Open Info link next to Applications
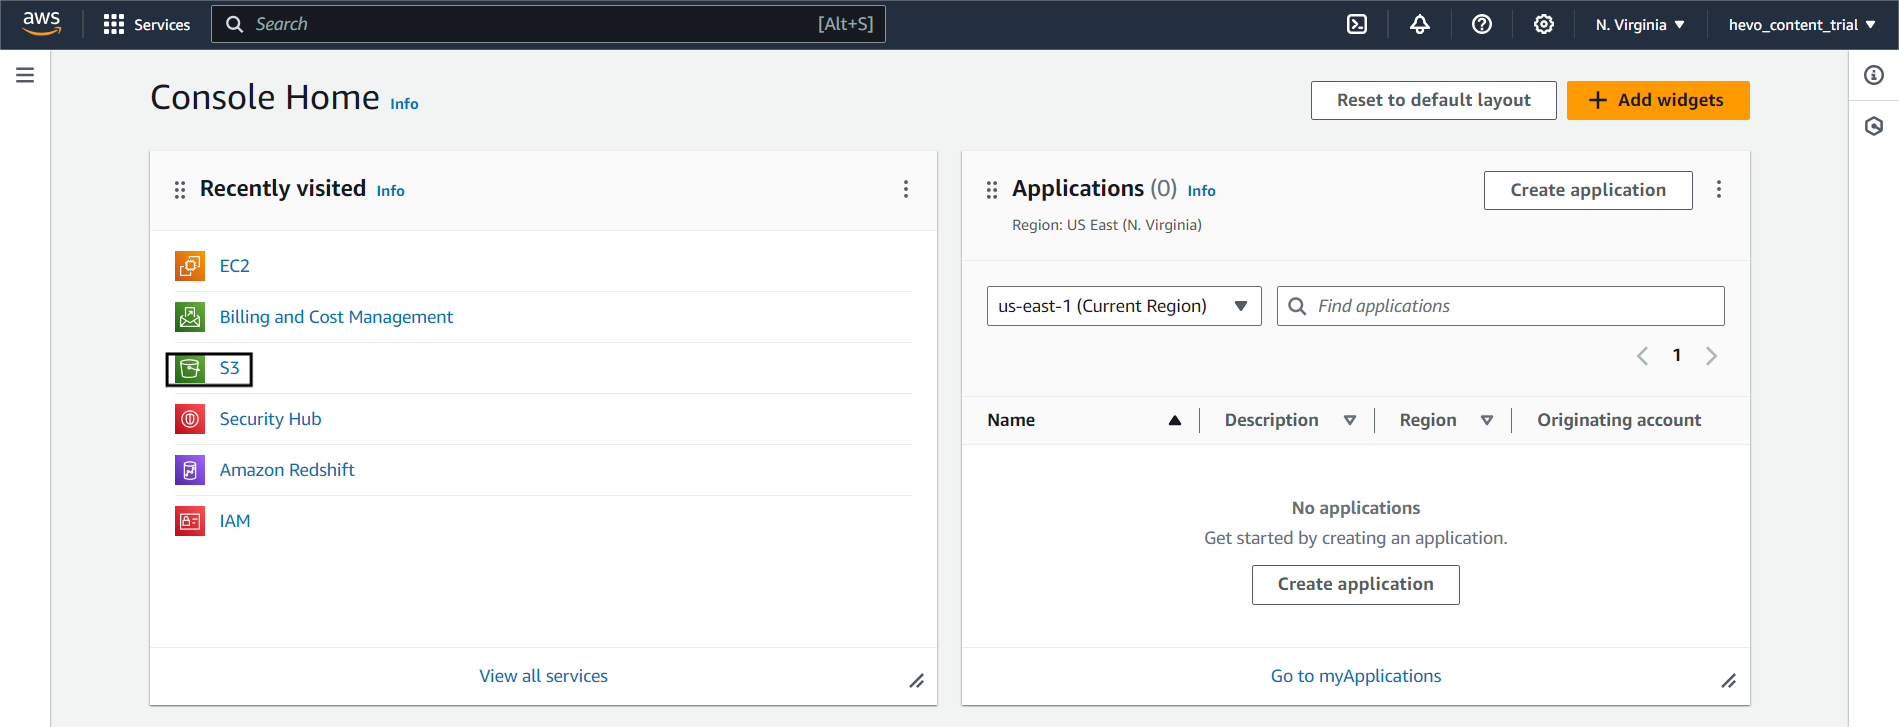Viewport: 1899px width, 727px height. point(1202,191)
